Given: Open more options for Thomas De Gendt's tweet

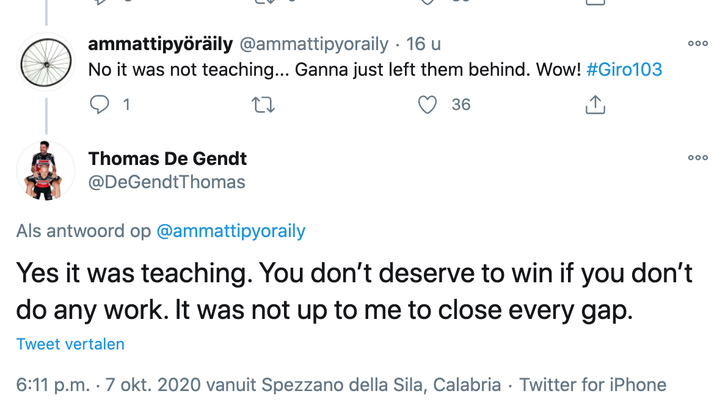Looking at the screenshot, I should [697, 158].
